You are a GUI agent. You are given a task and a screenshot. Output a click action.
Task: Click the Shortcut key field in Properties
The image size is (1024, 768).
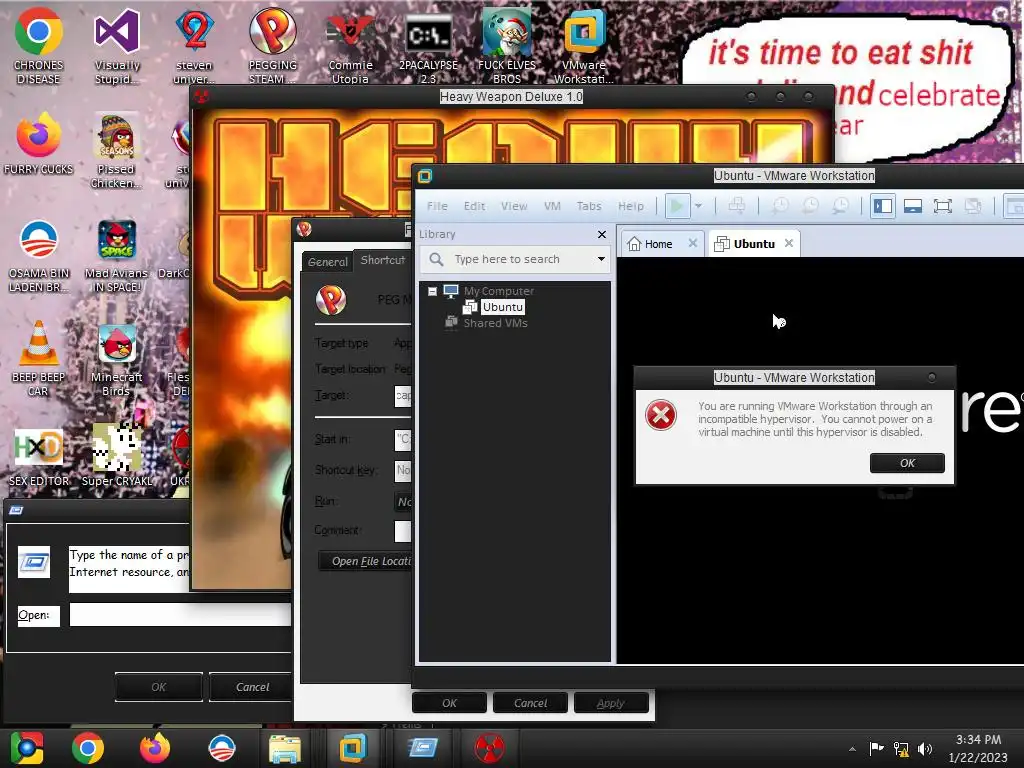403,470
